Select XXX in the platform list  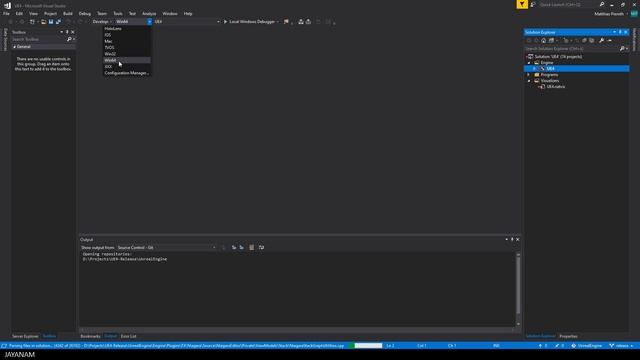pos(127,67)
